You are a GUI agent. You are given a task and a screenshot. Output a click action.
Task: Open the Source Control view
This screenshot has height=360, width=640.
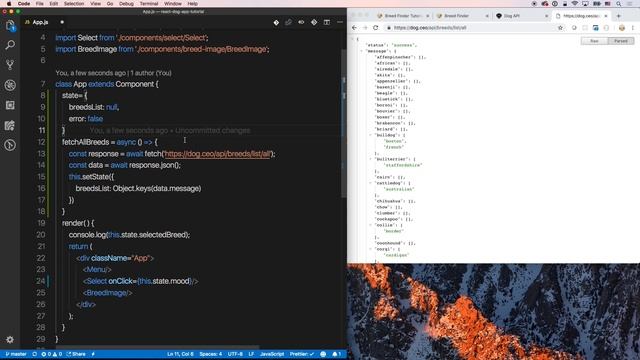tap(10, 65)
